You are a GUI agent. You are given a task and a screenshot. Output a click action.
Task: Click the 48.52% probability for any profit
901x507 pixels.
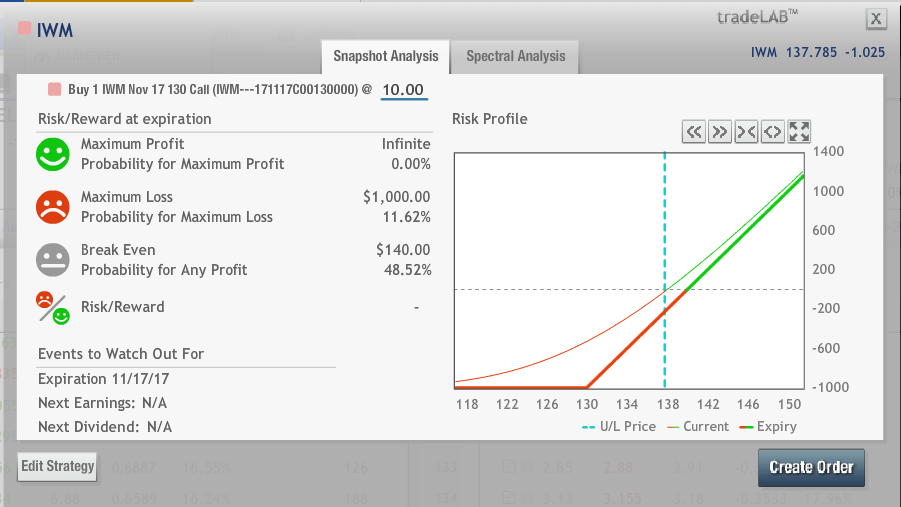(x=407, y=270)
